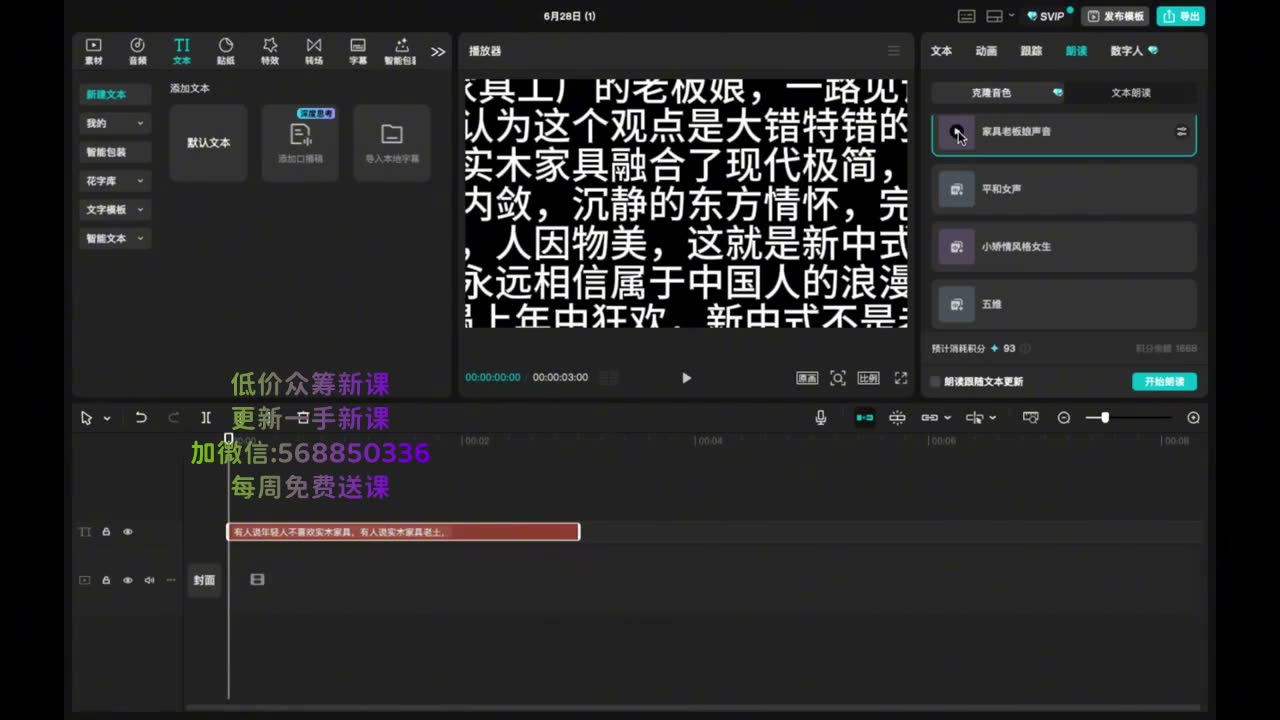Click the 添加口播稿 script card

(300, 143)
